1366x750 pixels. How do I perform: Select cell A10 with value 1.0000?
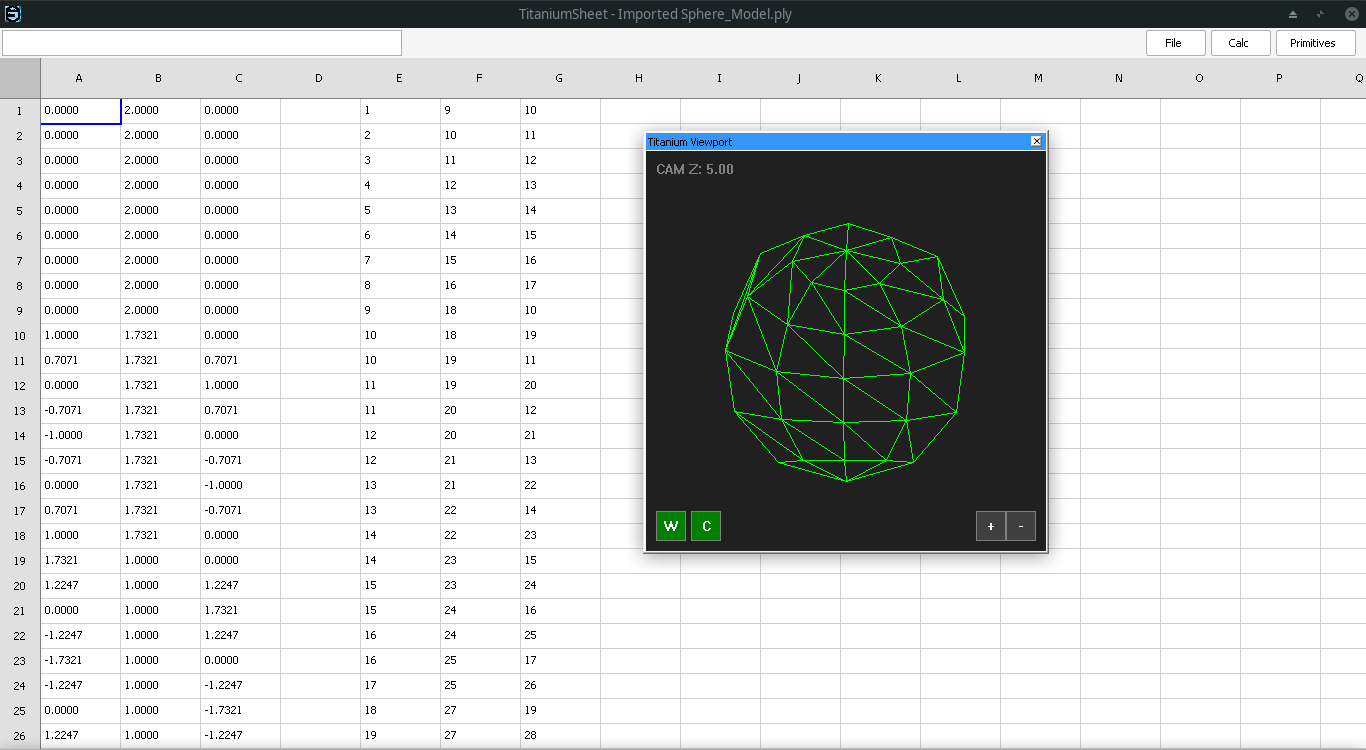click(x=80, y=336)
